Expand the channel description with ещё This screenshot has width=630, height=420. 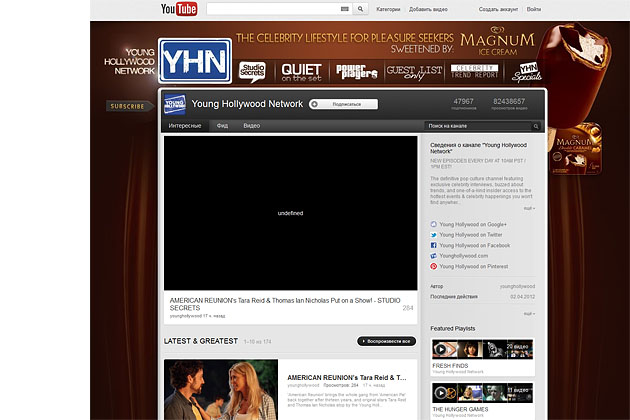(x=529, y=208)
